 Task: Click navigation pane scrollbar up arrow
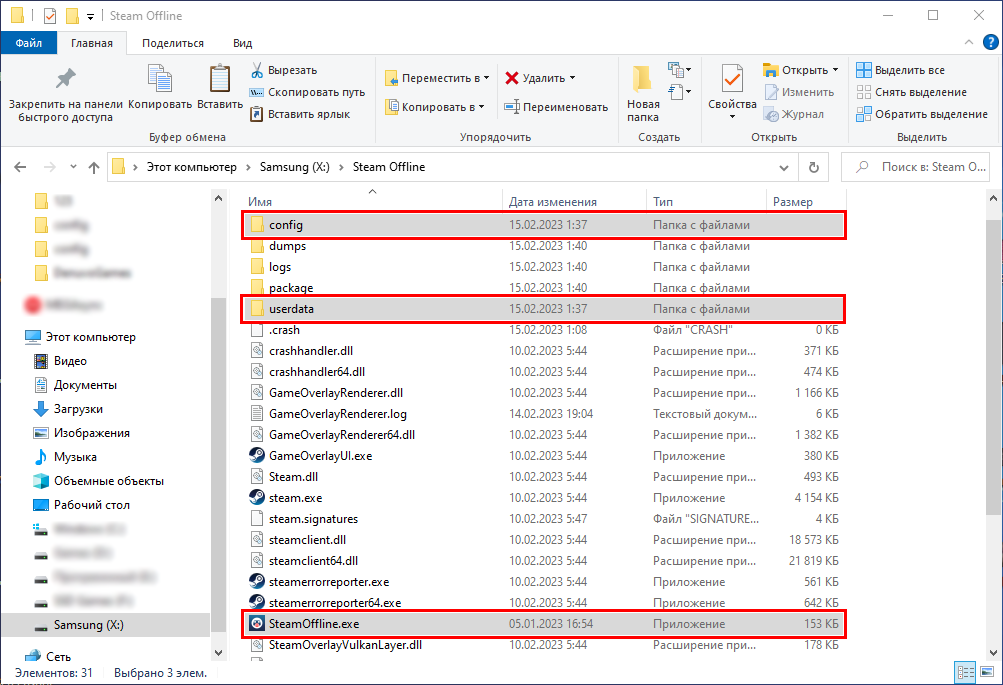coord(218,198)
